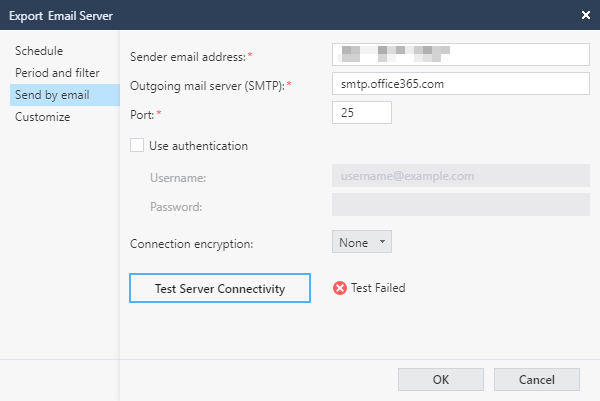Screen dimensions: 600x401
Task: Confirm settings with the OK button
Action: [441, 380]
